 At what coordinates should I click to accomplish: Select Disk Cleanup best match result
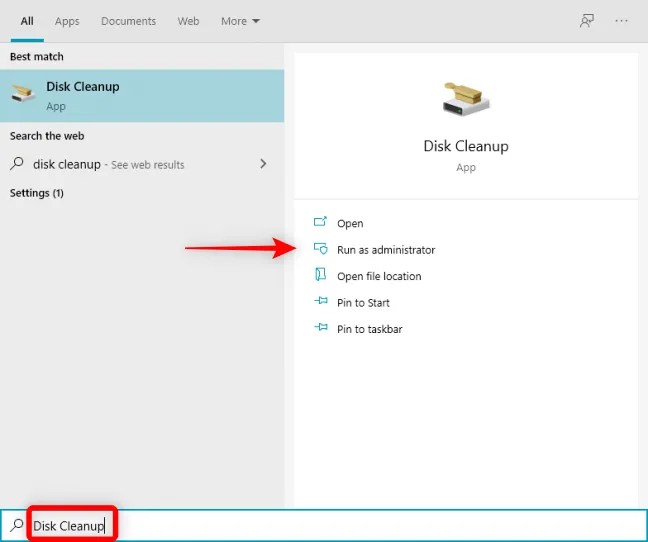(142, 96)
